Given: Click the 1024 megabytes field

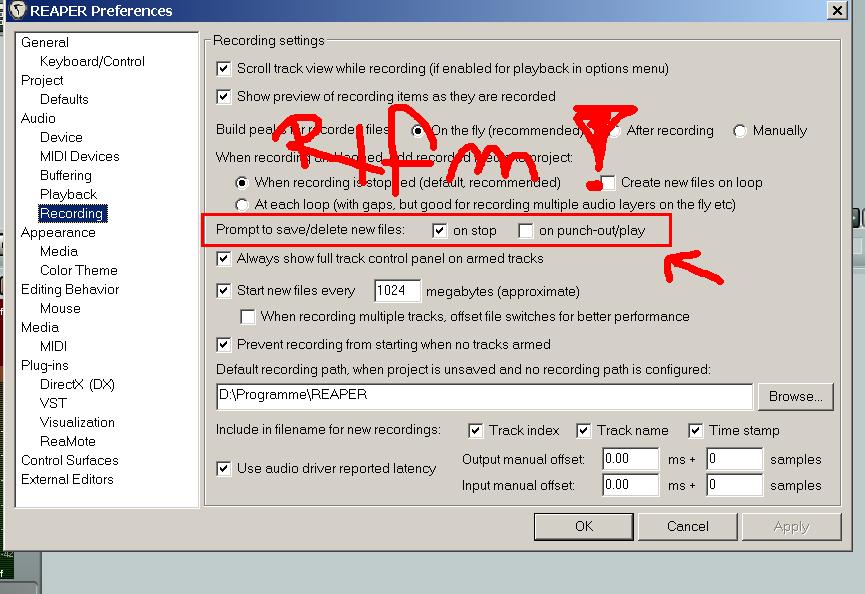Looking at the screenshot, I should point(397,291).
